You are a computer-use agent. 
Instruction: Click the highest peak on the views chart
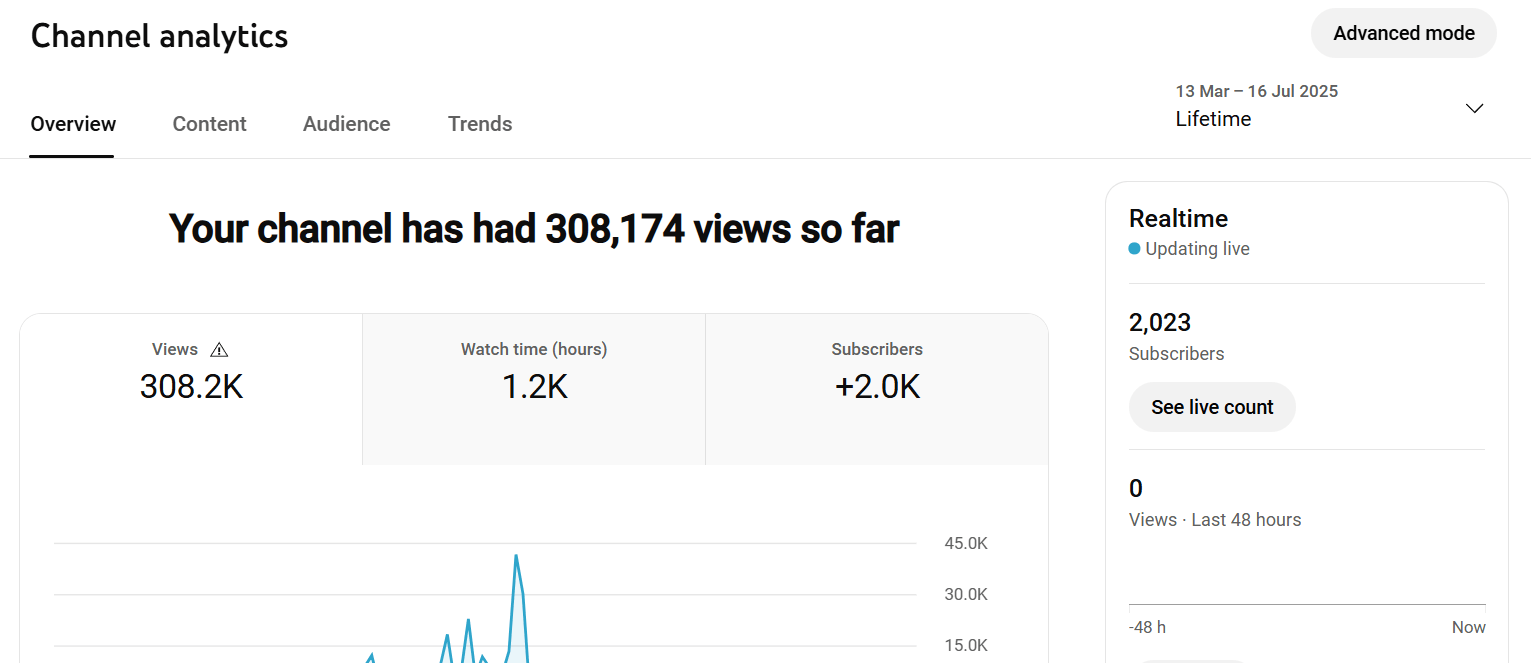tap(516, 556)
